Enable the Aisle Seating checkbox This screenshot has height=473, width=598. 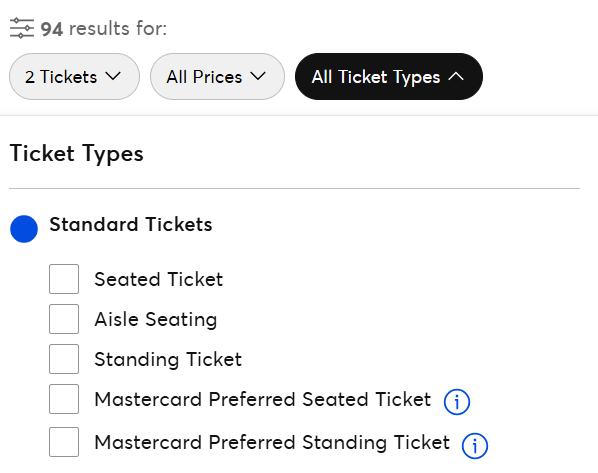click(64, 319)
